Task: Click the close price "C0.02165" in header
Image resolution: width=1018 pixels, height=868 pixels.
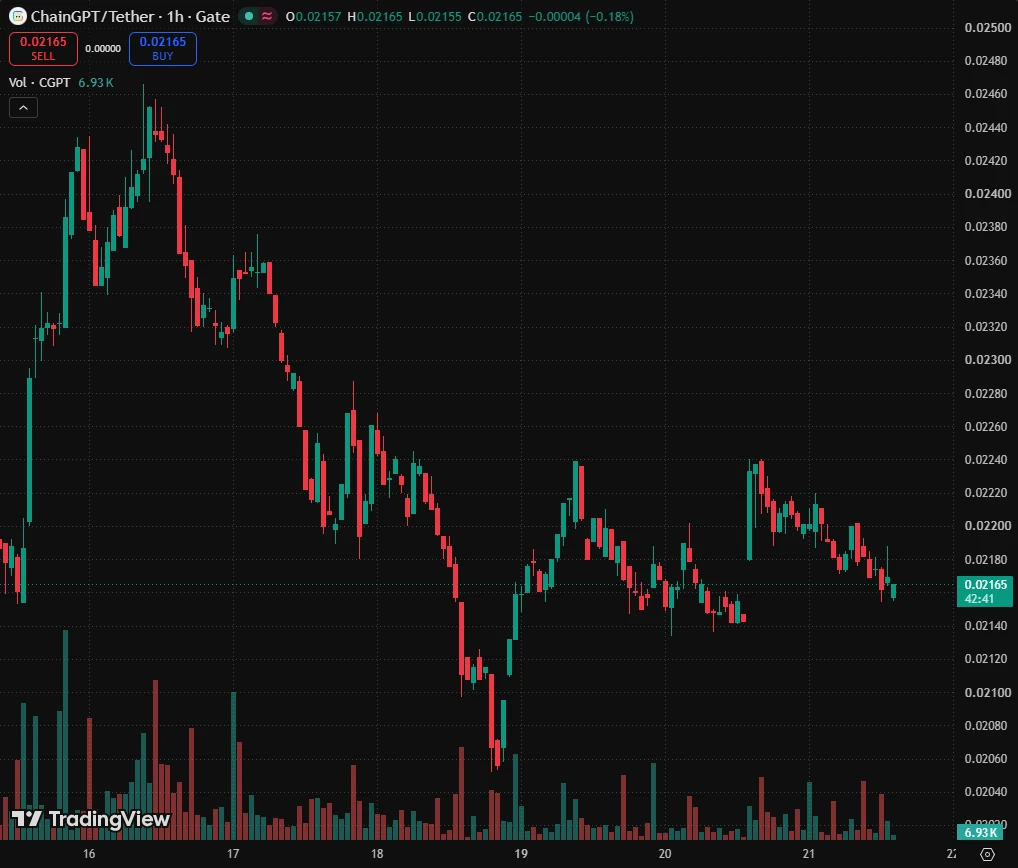Action: coord(495,16)
